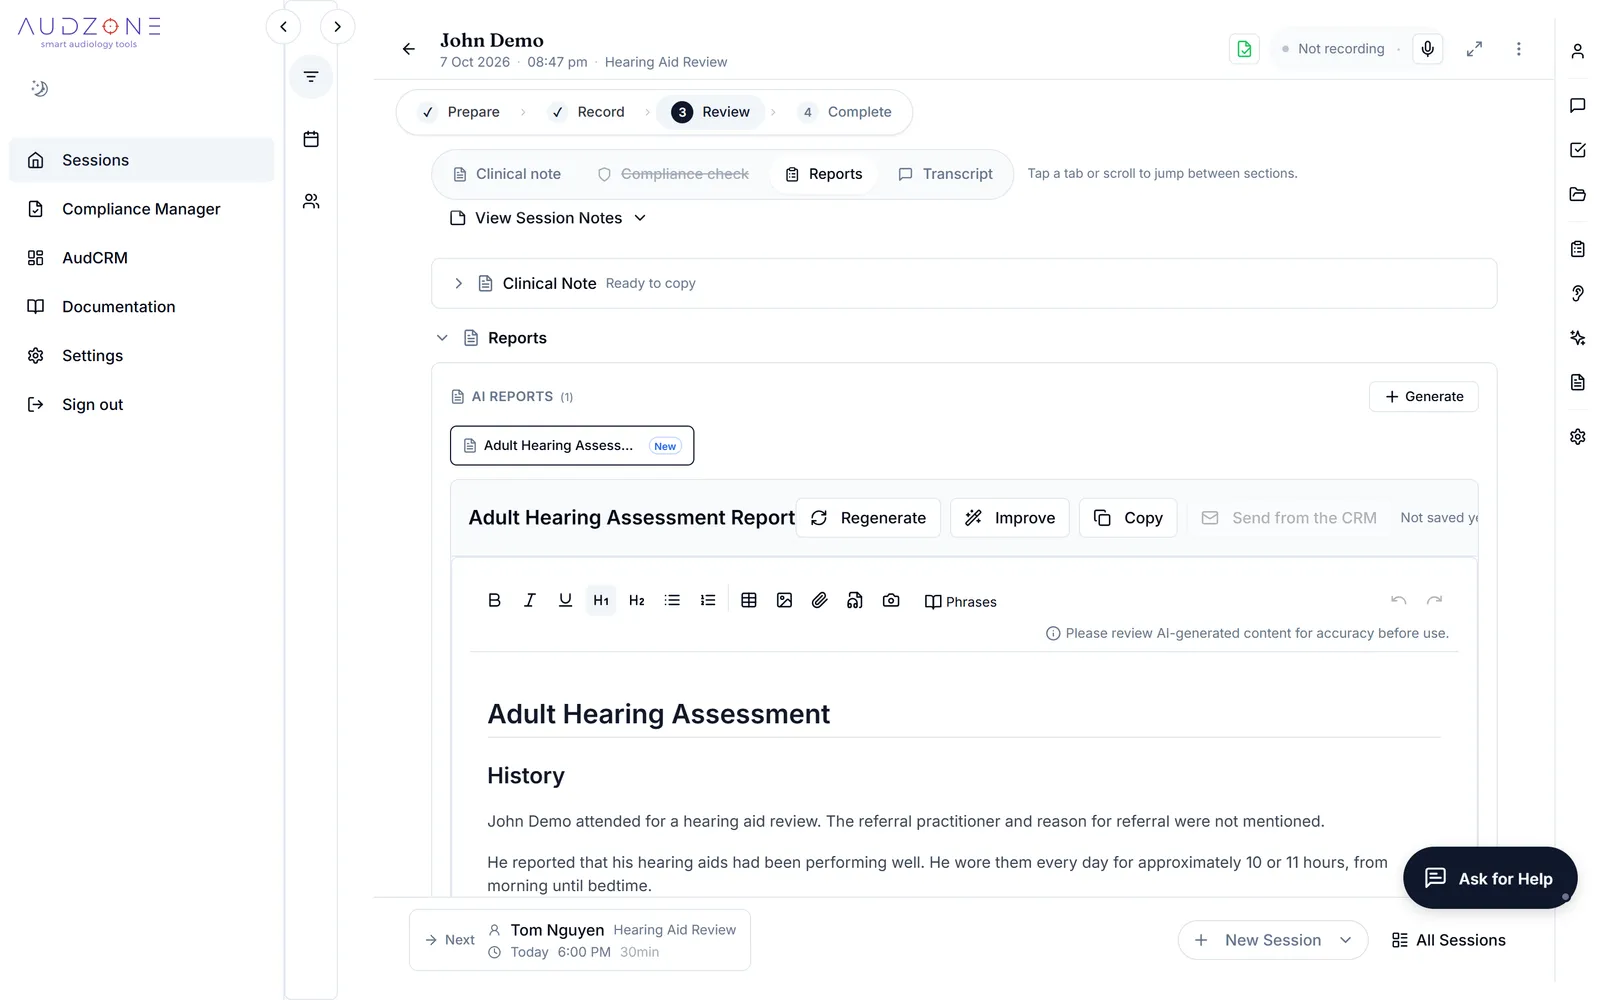
Task: Insert an image into the report
Action: coord(785,600)
